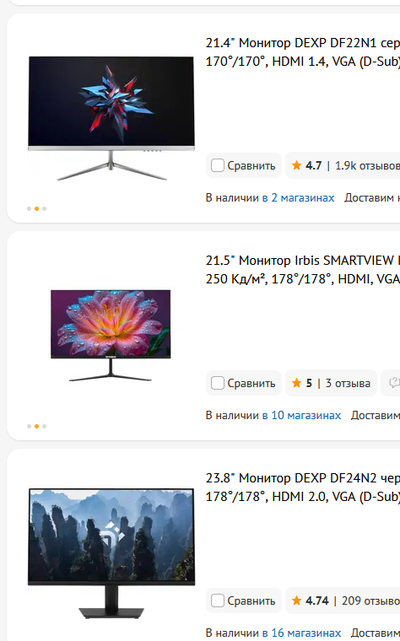Click the star rating icon for DEXP DF22N1
This screenshot has height=641, width=400.
[297, 166]
